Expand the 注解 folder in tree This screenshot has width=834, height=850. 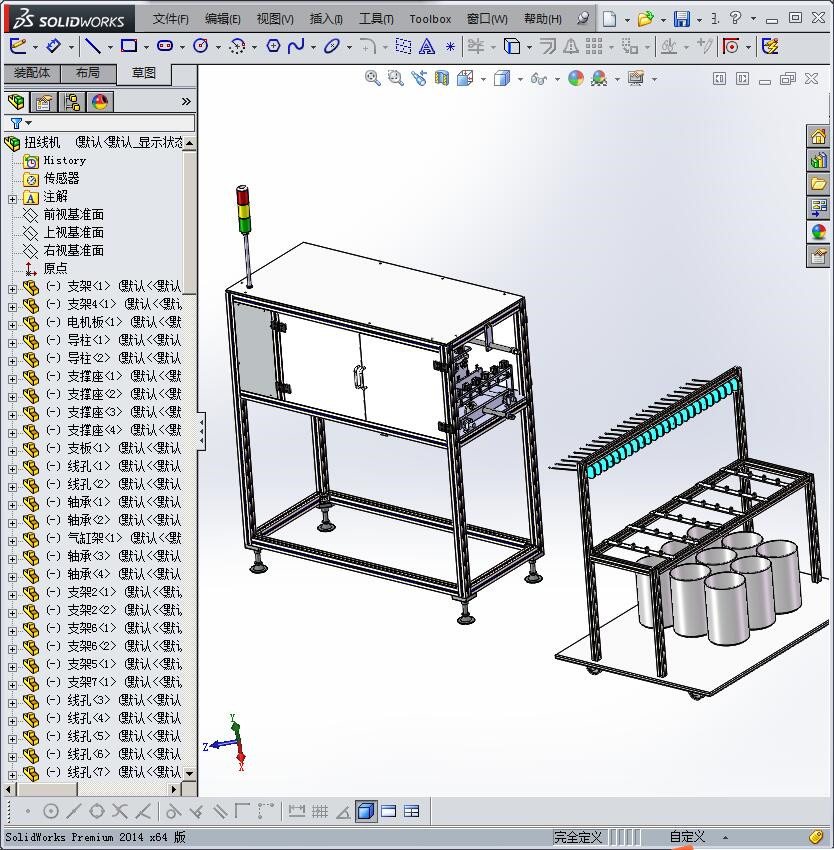12,199
